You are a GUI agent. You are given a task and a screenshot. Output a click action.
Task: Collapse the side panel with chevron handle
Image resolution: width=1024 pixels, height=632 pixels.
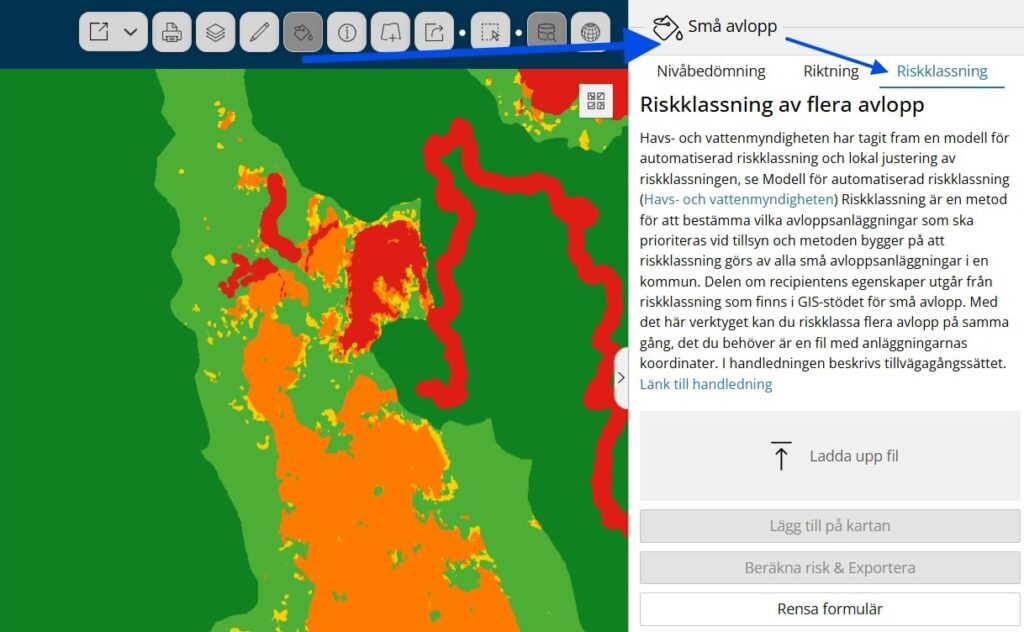click(620, 378)
